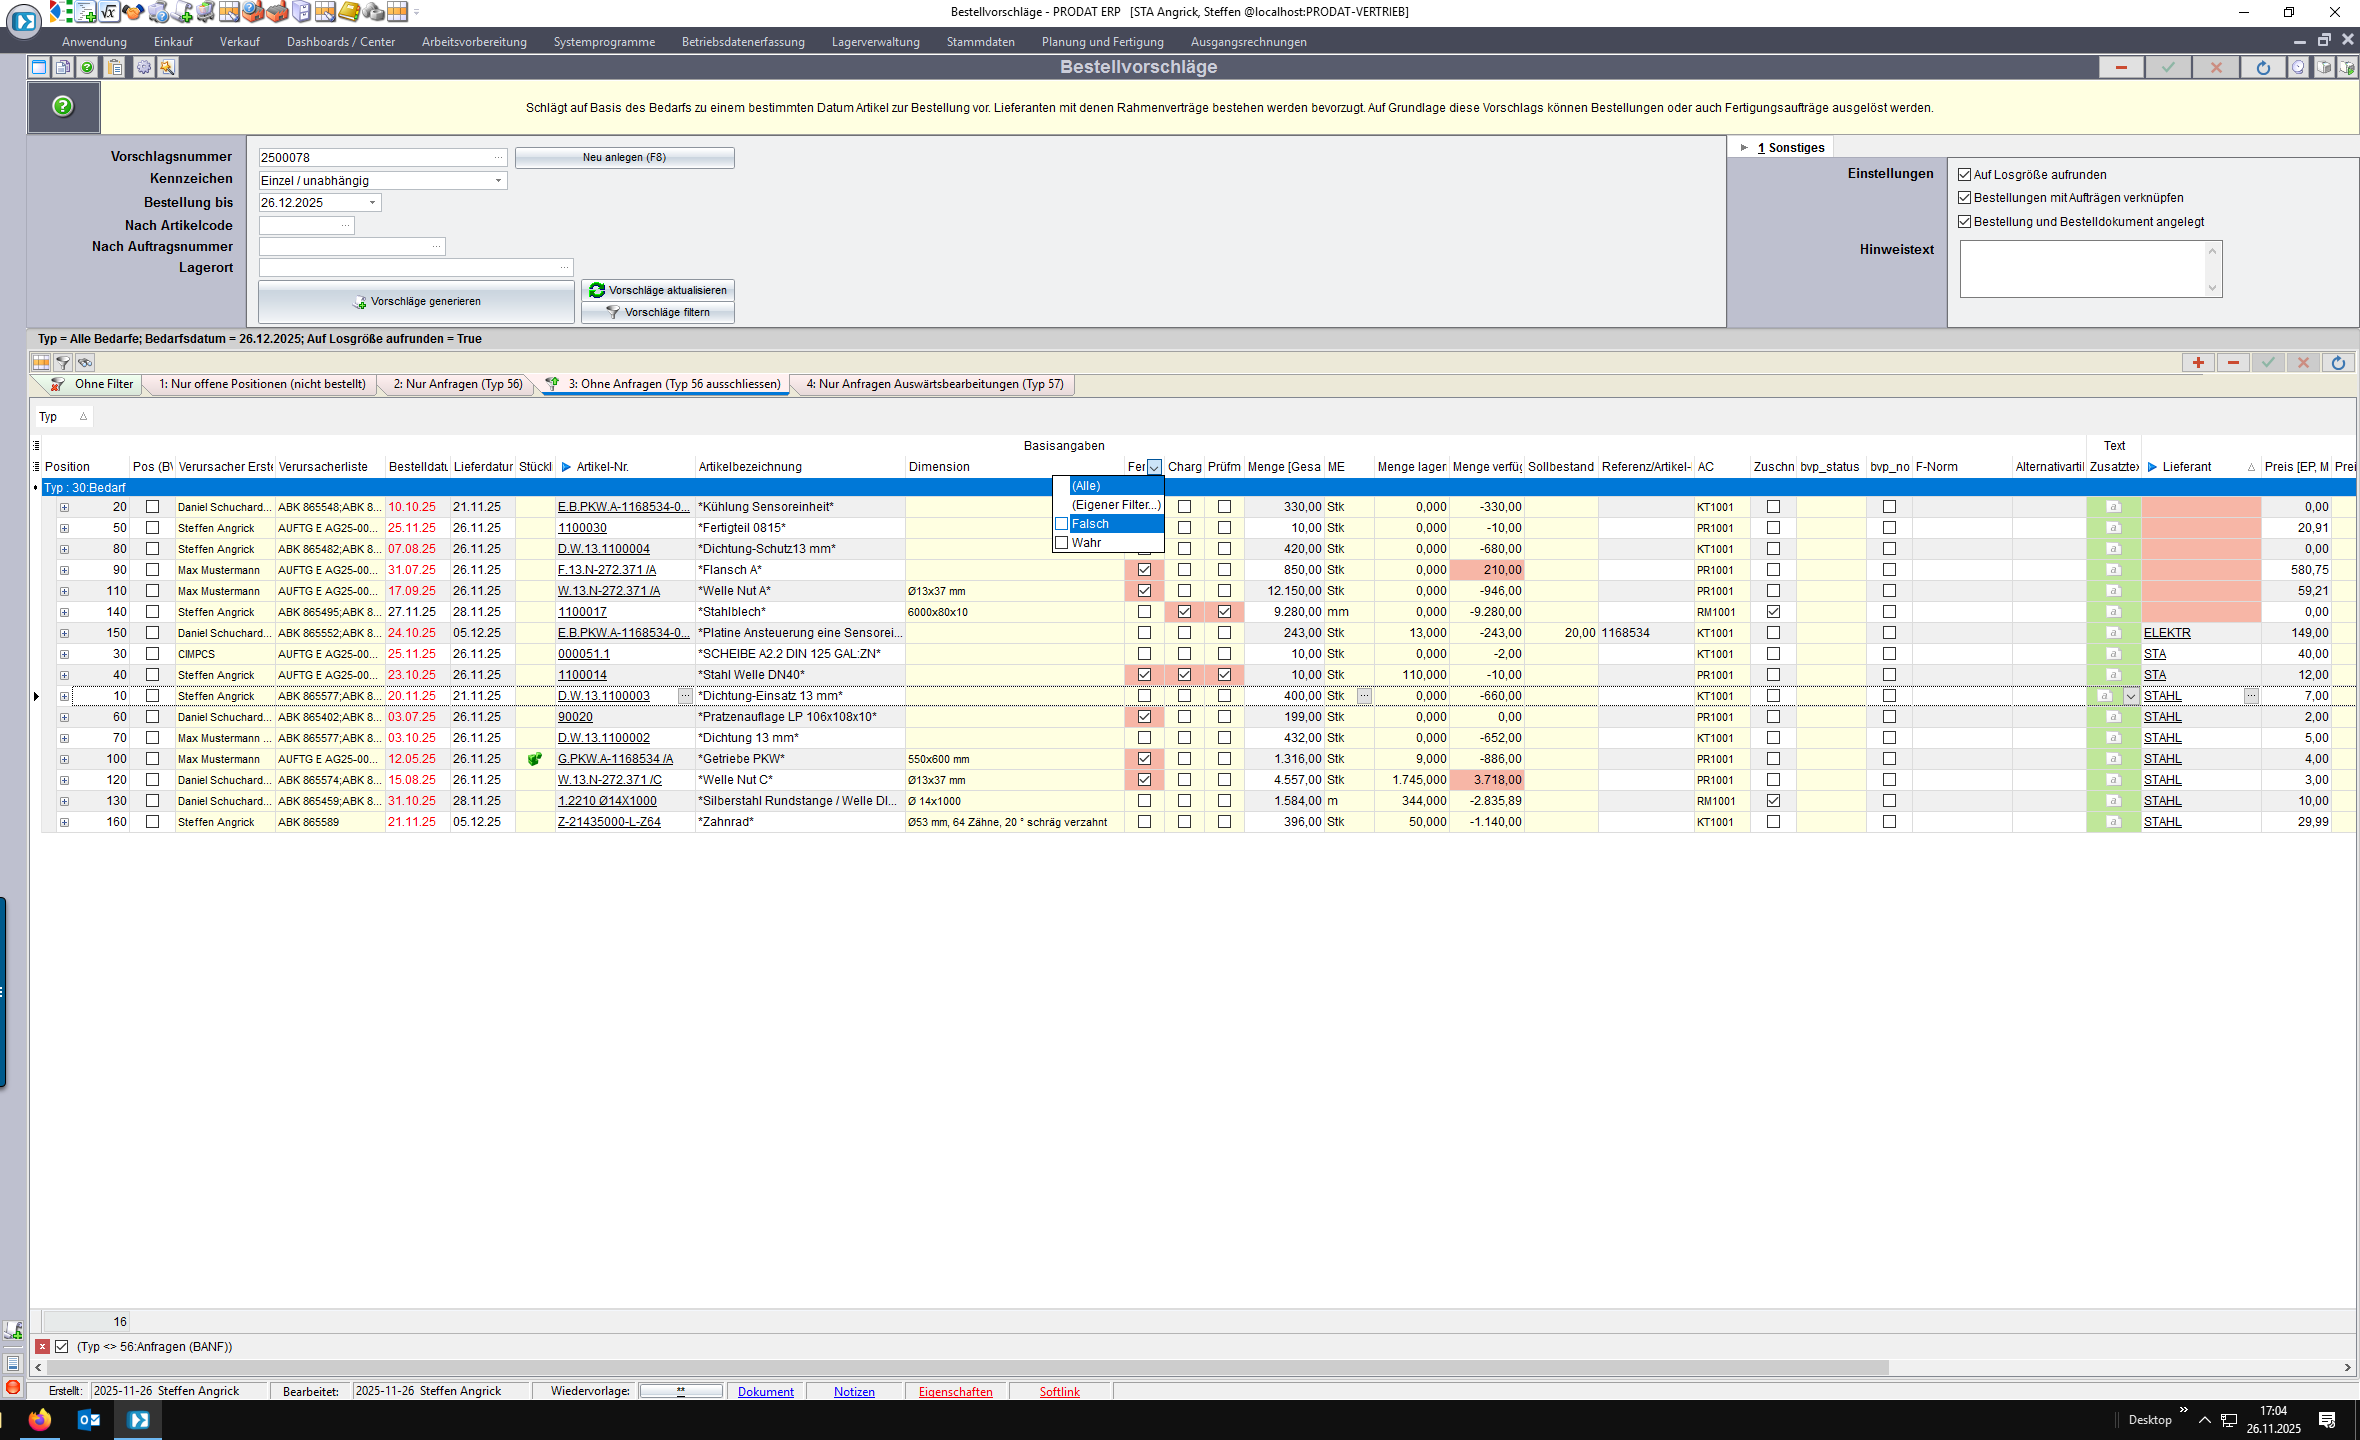This screenshot has height=1440, width=2360.
Task: Open article link E.B.PKW.A-1168534-0 in first row
Action: pyautogui.click(x=622, y=507)
